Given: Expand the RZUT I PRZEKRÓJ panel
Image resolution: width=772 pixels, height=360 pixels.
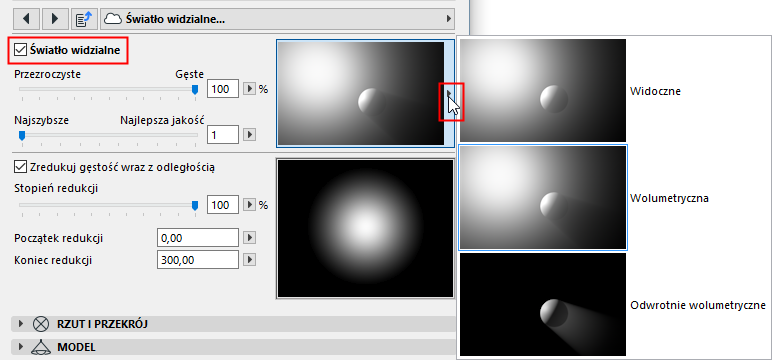Looking at the screenshot, I should [x=21, y=324].
